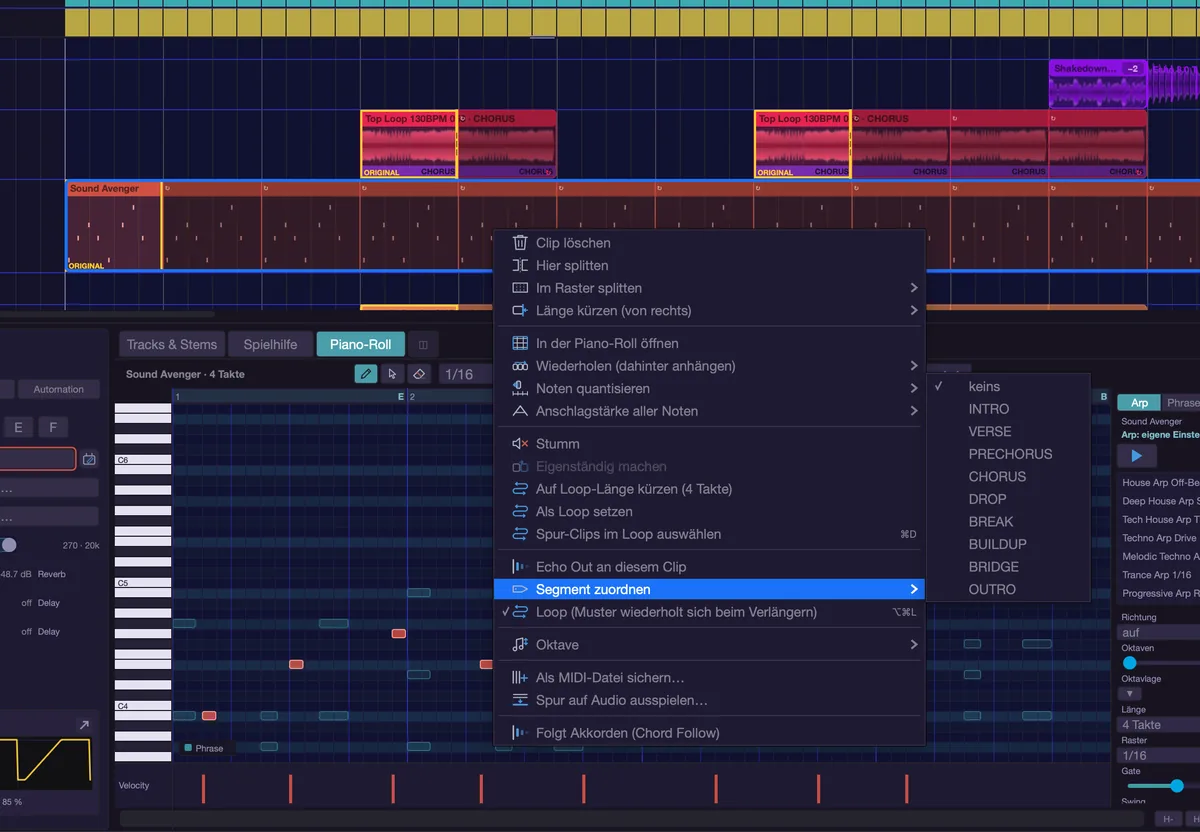Click the Trance Arp 1/16 preset
Screen dimensions: 1200x832
point(1160,575)
